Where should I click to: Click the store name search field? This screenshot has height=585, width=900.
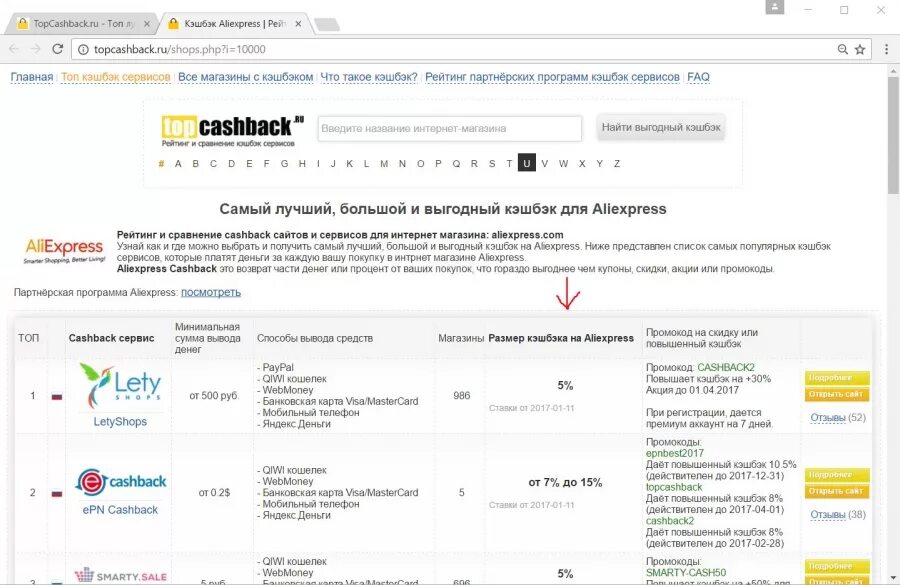(x=449, y=129)
